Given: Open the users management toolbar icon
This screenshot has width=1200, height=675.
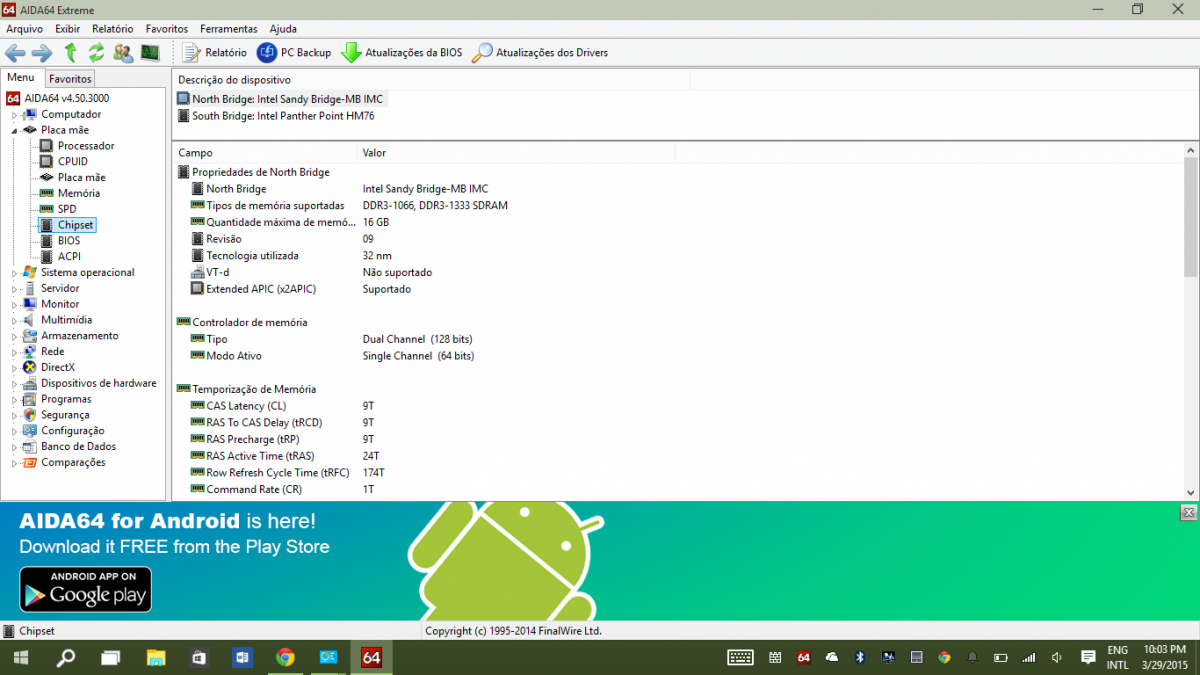Looking at the screenshot, I should [124, 52].
